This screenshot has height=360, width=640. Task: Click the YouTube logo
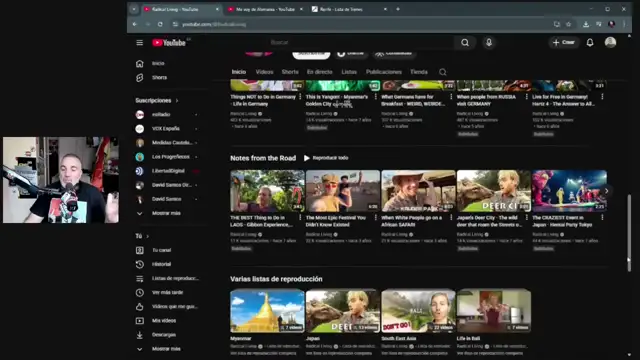coord(169,42)
